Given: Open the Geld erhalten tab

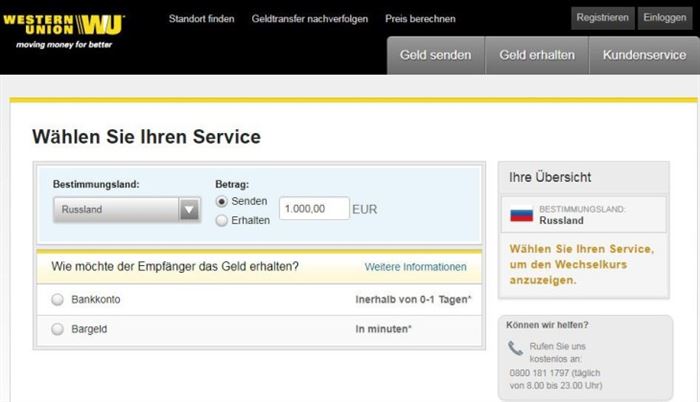Looking at the screenshot, I should pyautogui.click(x=537, y=55).
